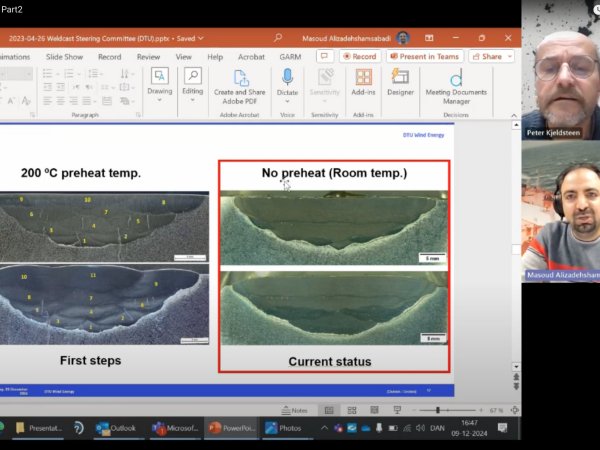
Task: Click the Record button
Action: (360, 57)
